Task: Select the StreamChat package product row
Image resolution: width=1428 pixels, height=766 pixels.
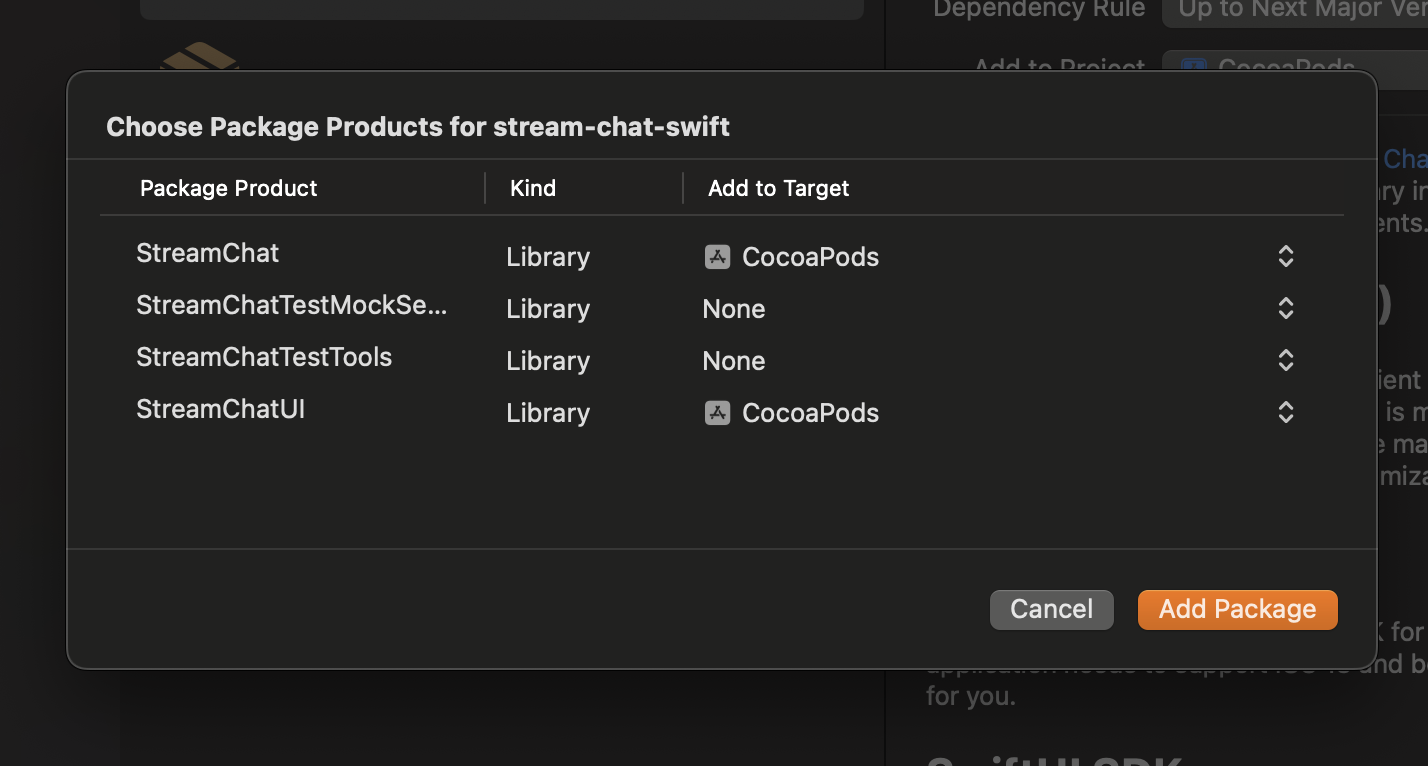Action: 208,253
